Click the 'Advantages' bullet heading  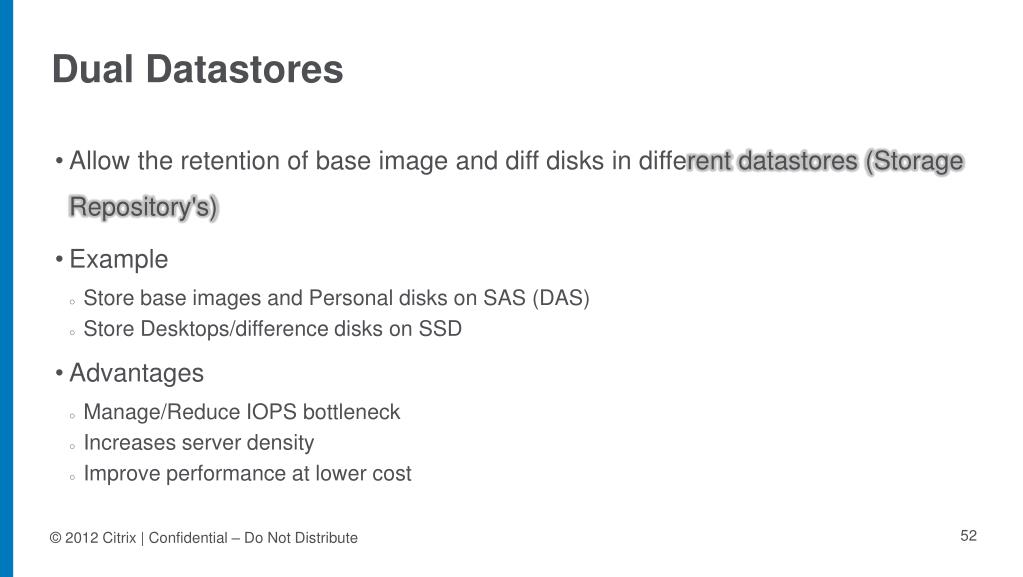136,373
